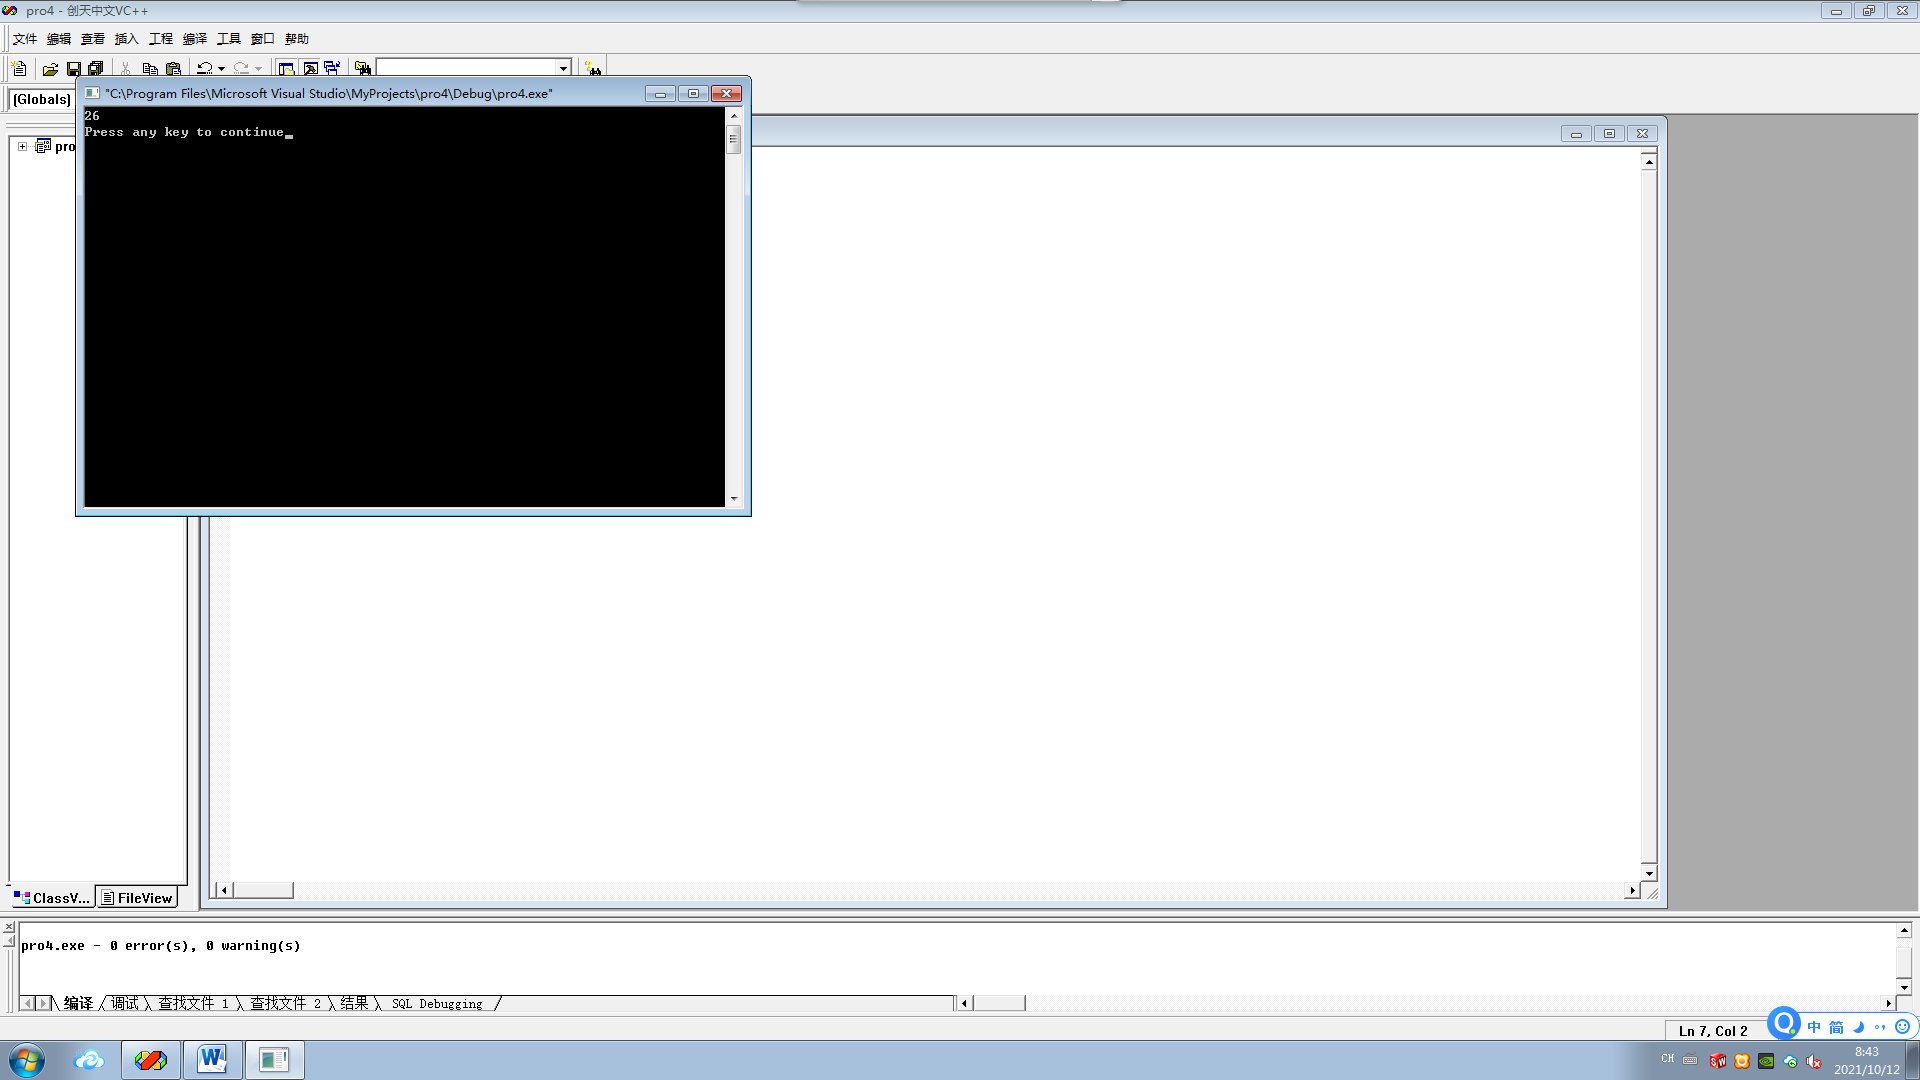Click the Copy toolbar icon
The height and width of the screenshot is (1080, 1920).
click(150, 68)
